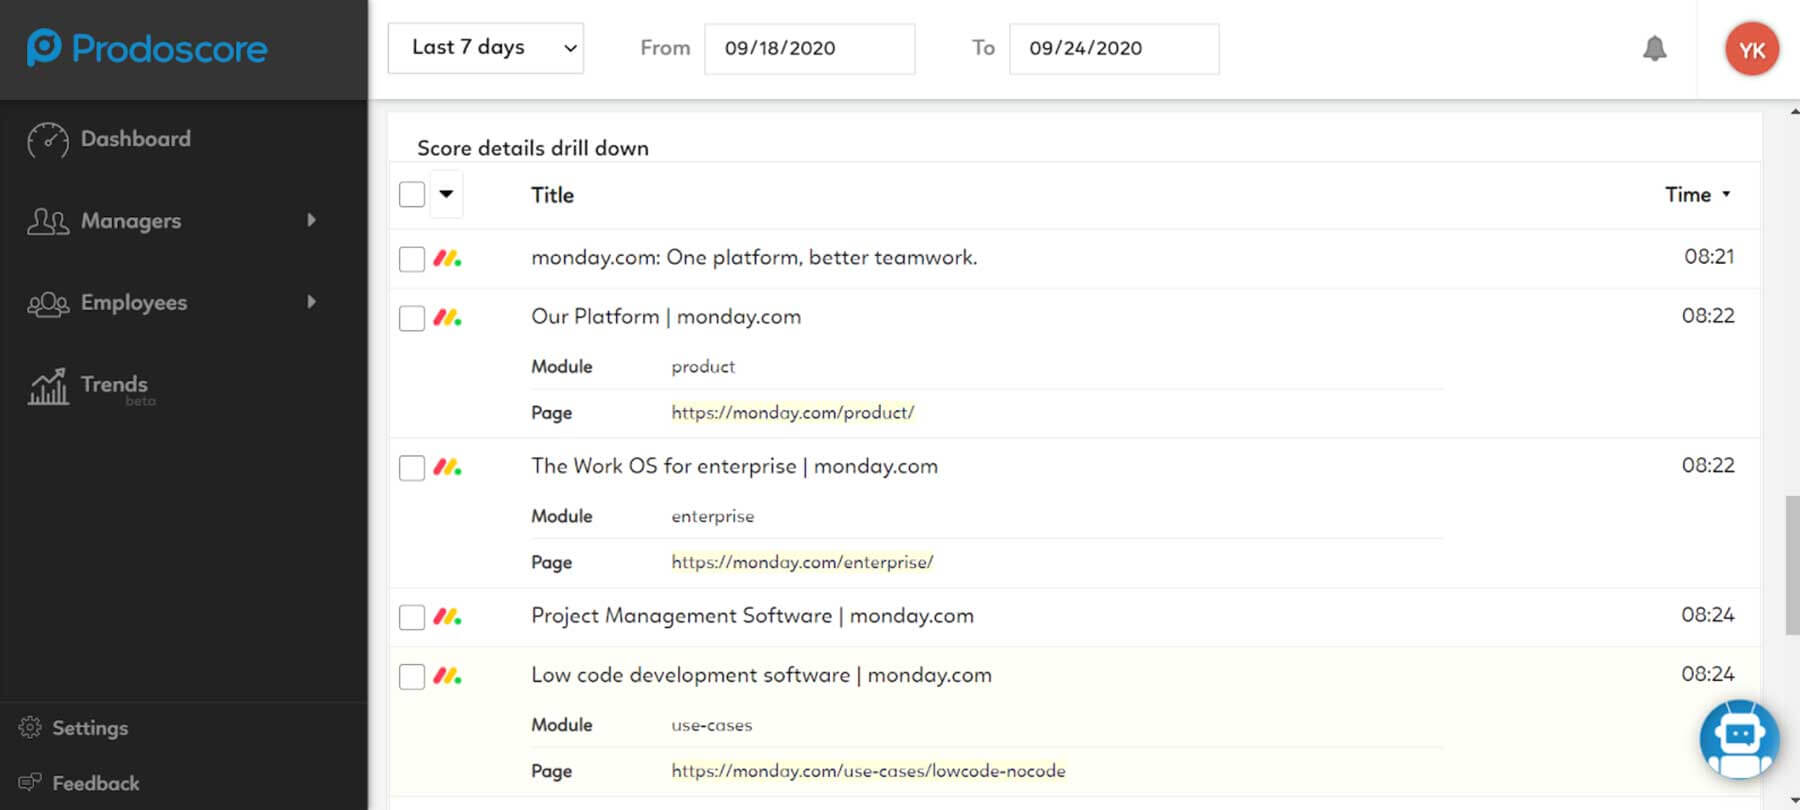The width and height of the screenshot is (1800, 810).
Task: Click monday.com icon on Our Platform row
Action: tap(447, 317)
